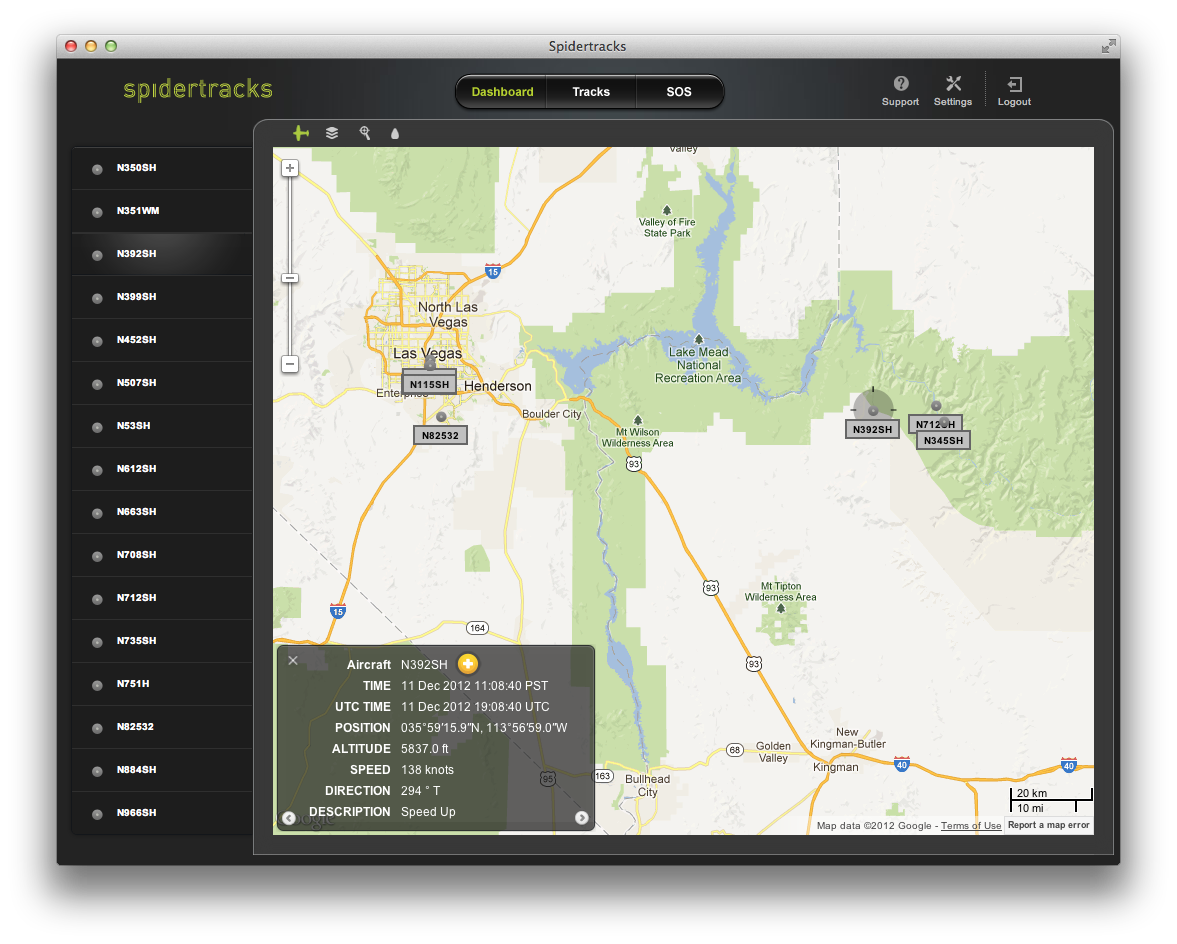Switch to the Tracks tab
Screen dimensions: 1177x944
click(591, 92)
